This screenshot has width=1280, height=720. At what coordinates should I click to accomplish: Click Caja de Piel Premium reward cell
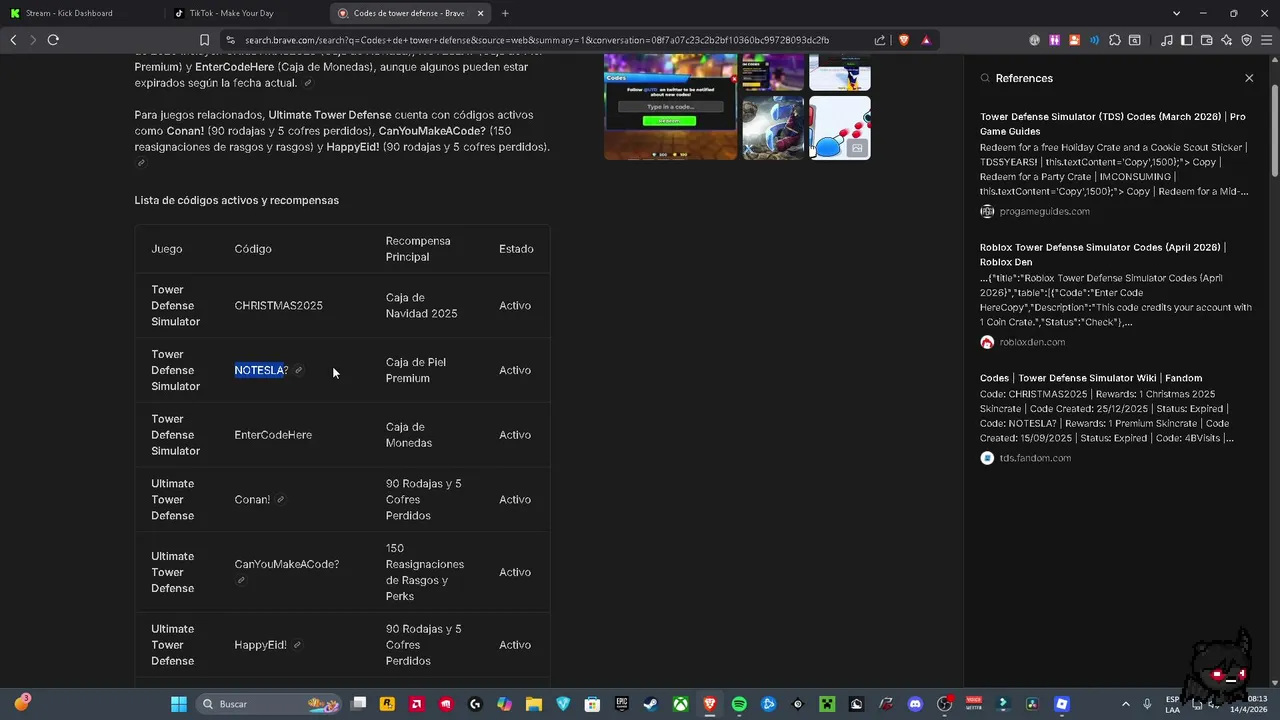(x=416, y=370)
